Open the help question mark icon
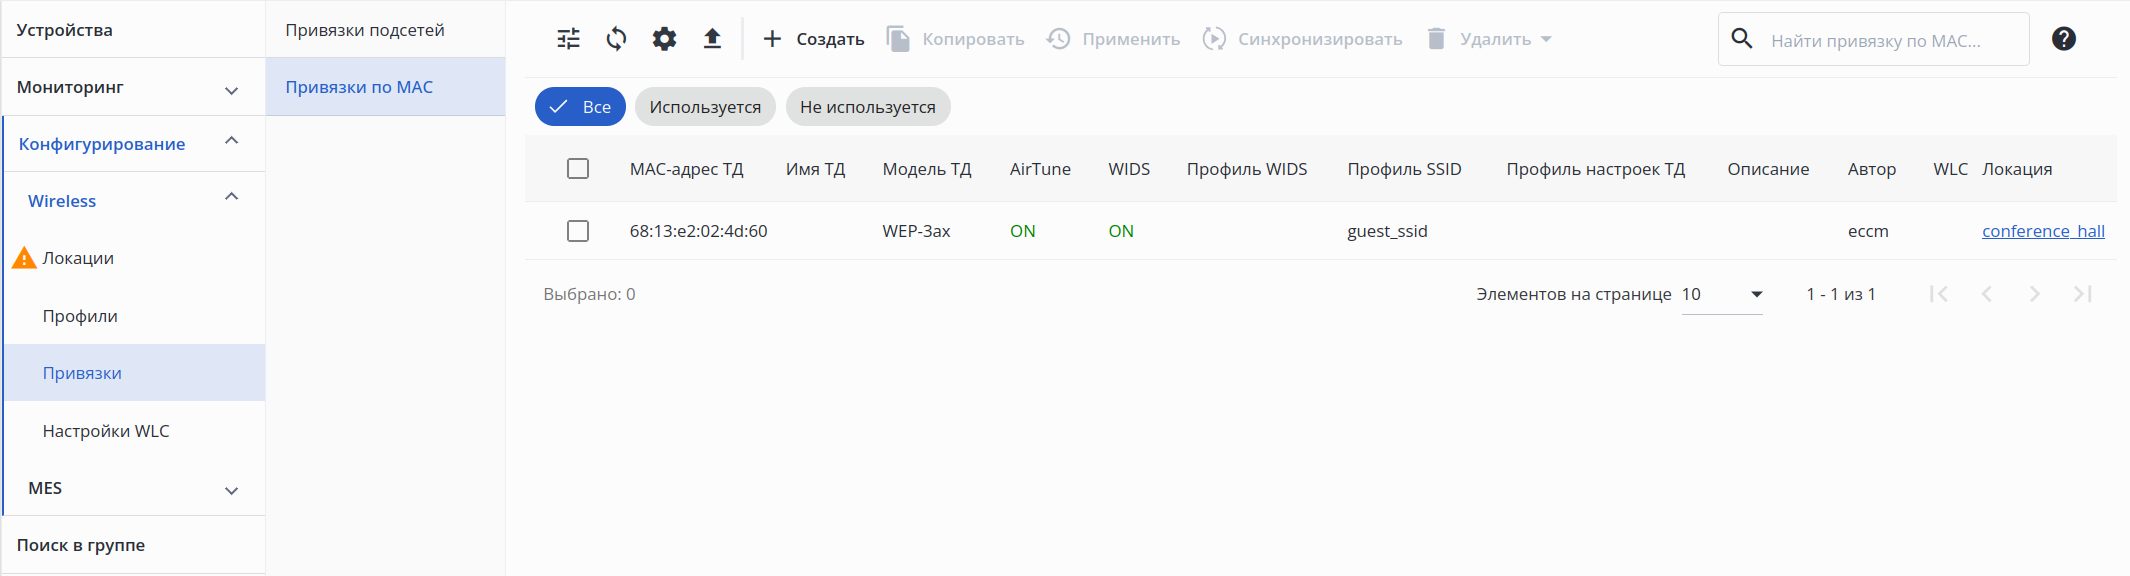2130x576 pixels. pyautogui.click(x=2063, y=39)
